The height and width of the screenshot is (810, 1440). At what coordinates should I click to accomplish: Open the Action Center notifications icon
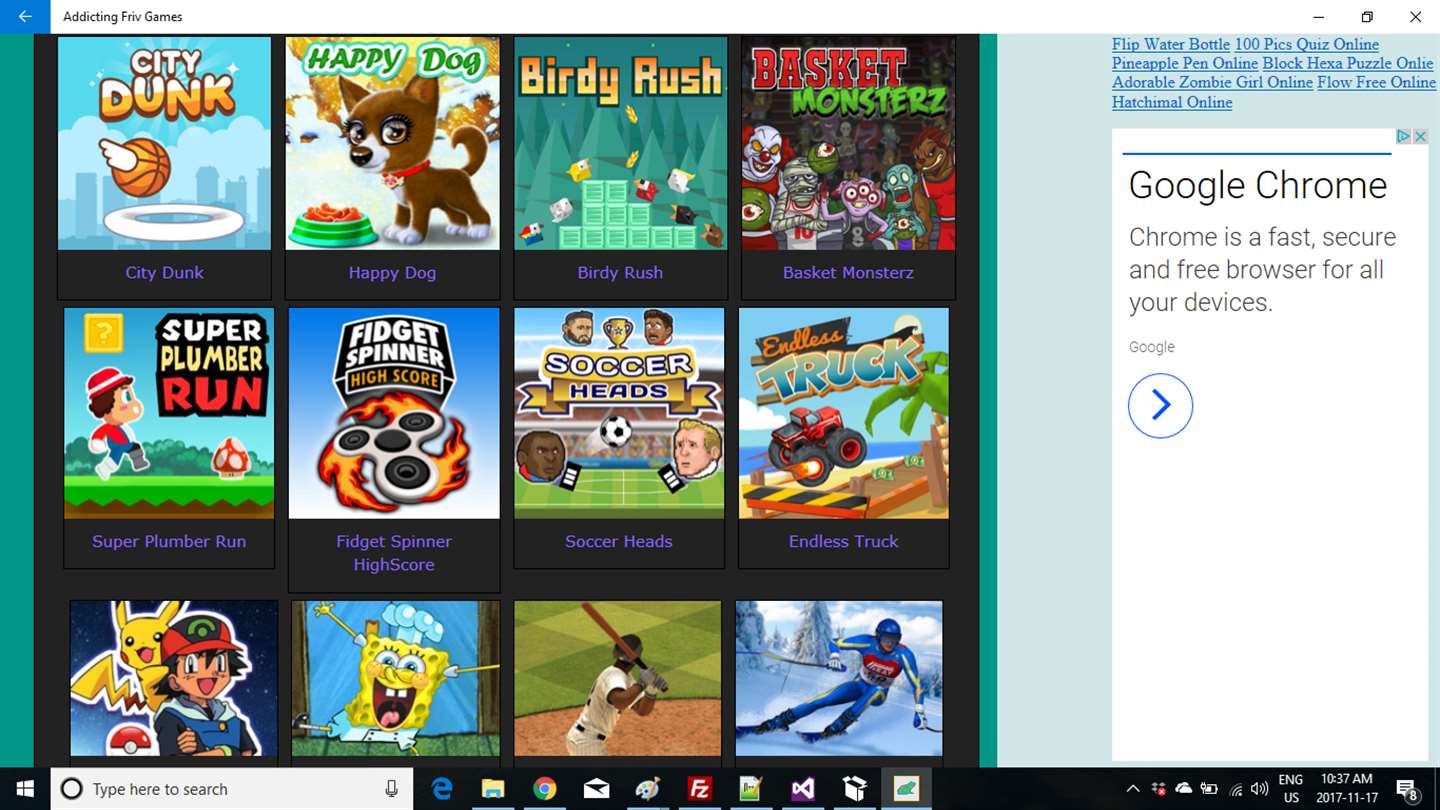pos(1408,789)
